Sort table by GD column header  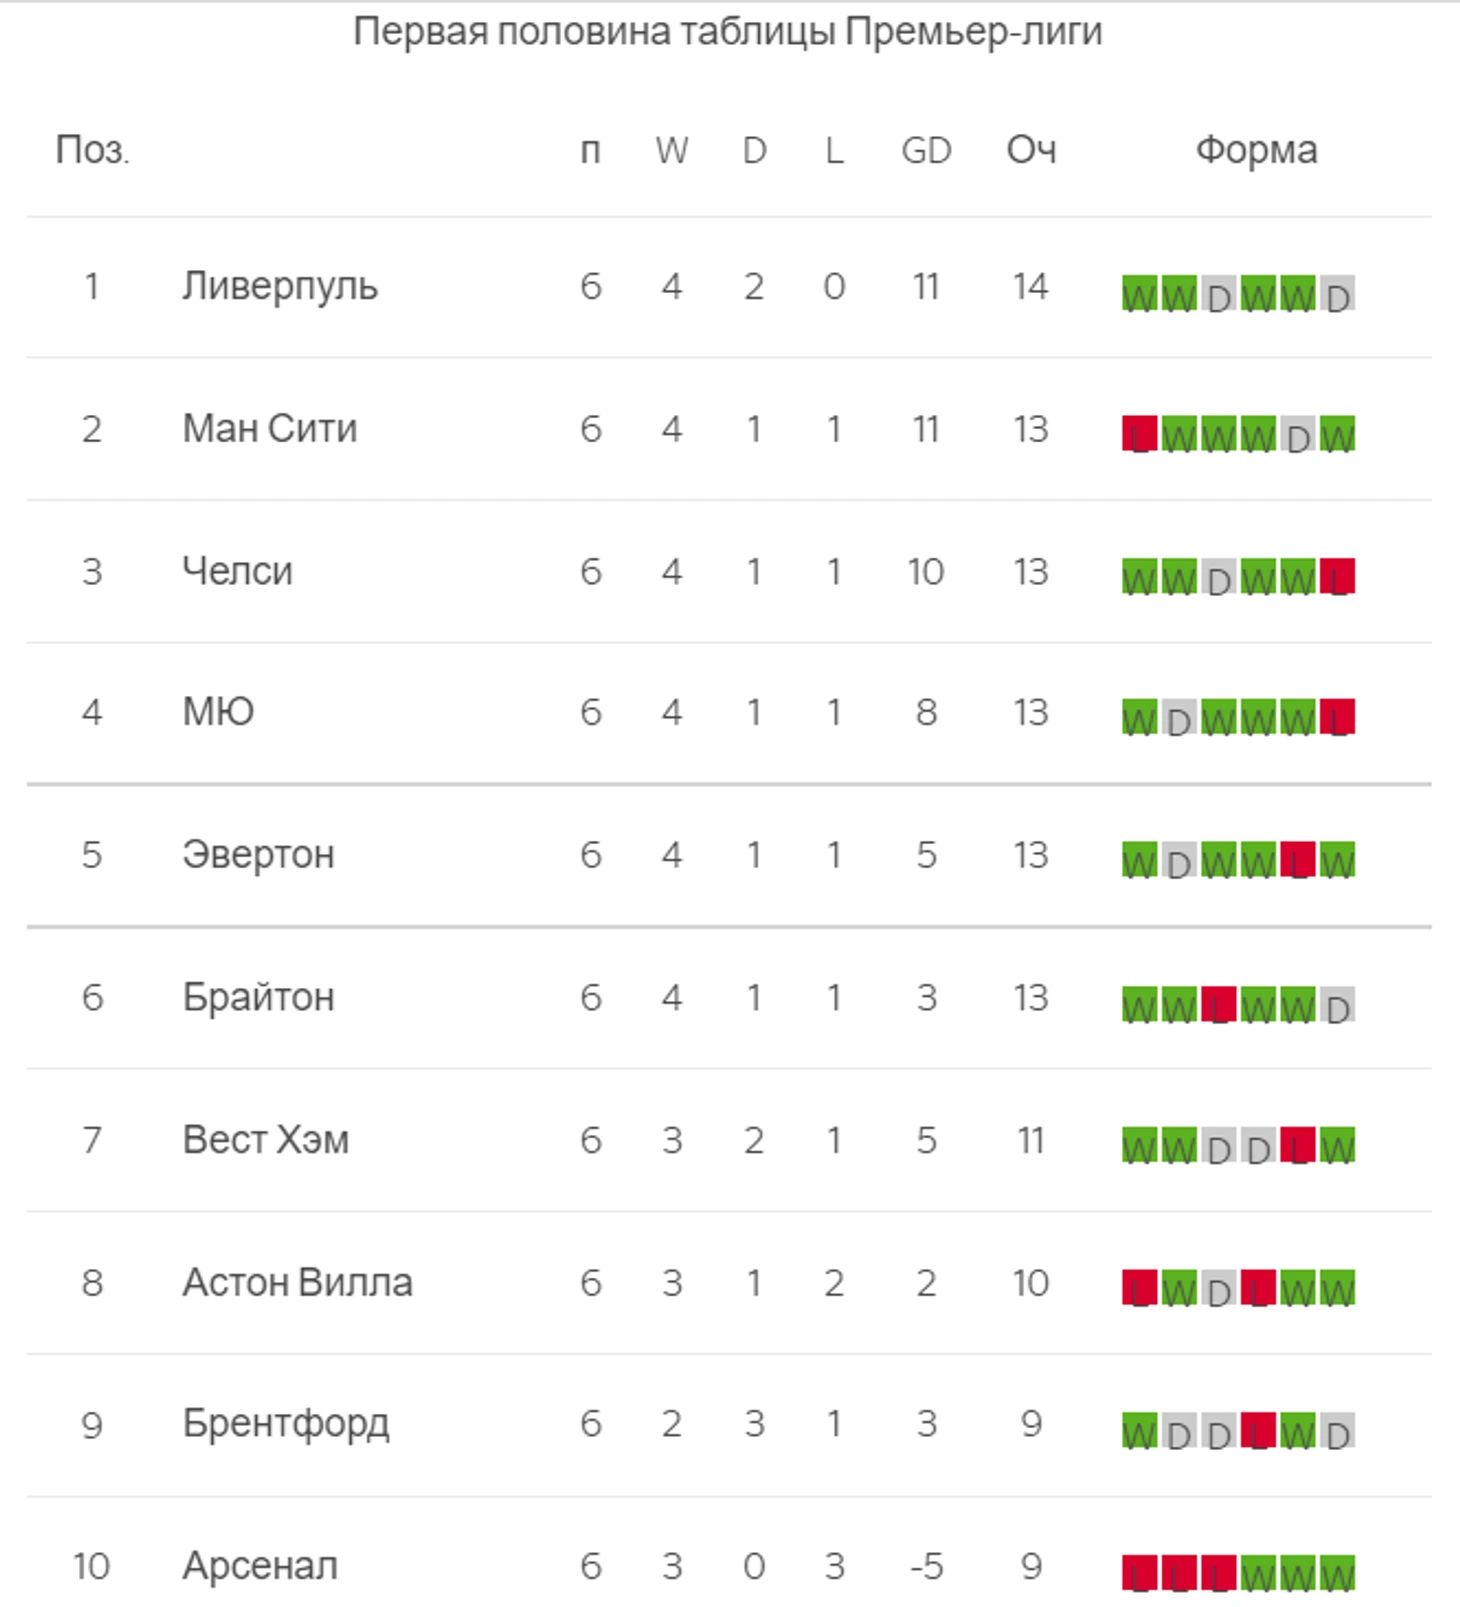(x=926, y=150)
